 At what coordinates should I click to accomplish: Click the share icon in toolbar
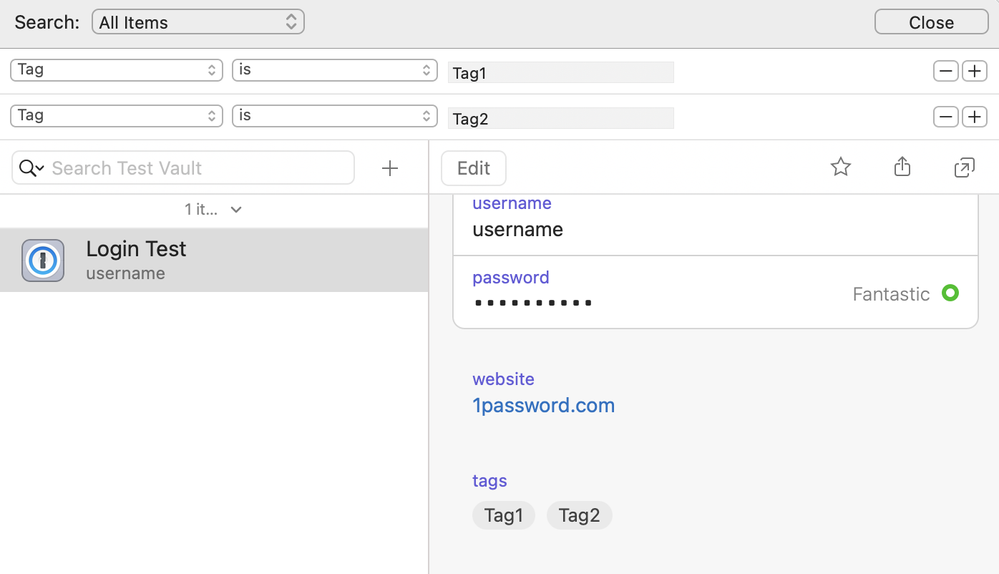[902, 167]
